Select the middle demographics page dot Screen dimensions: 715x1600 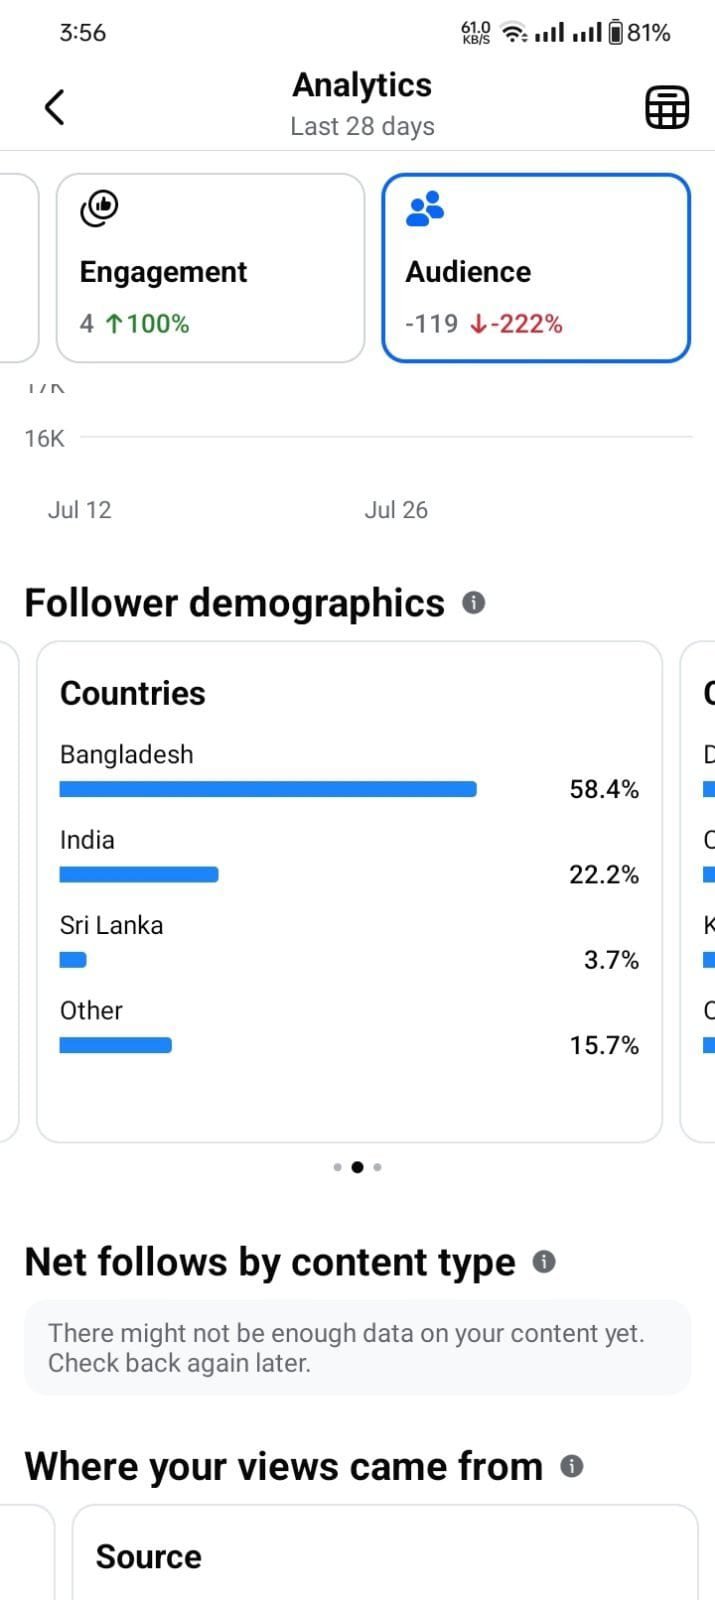click(357, 1167)
